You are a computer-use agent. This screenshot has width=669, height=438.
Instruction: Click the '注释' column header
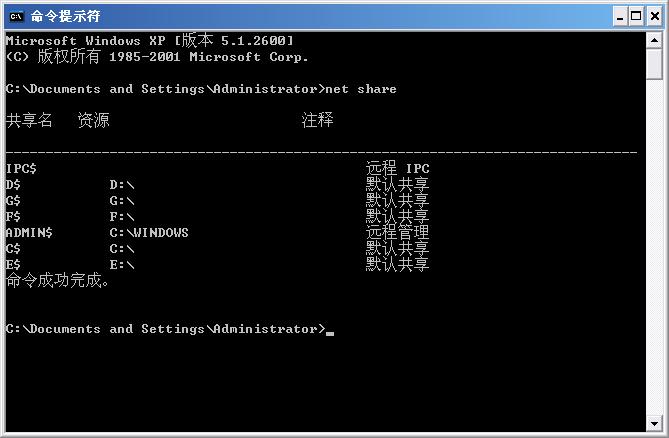pos(317,120)
